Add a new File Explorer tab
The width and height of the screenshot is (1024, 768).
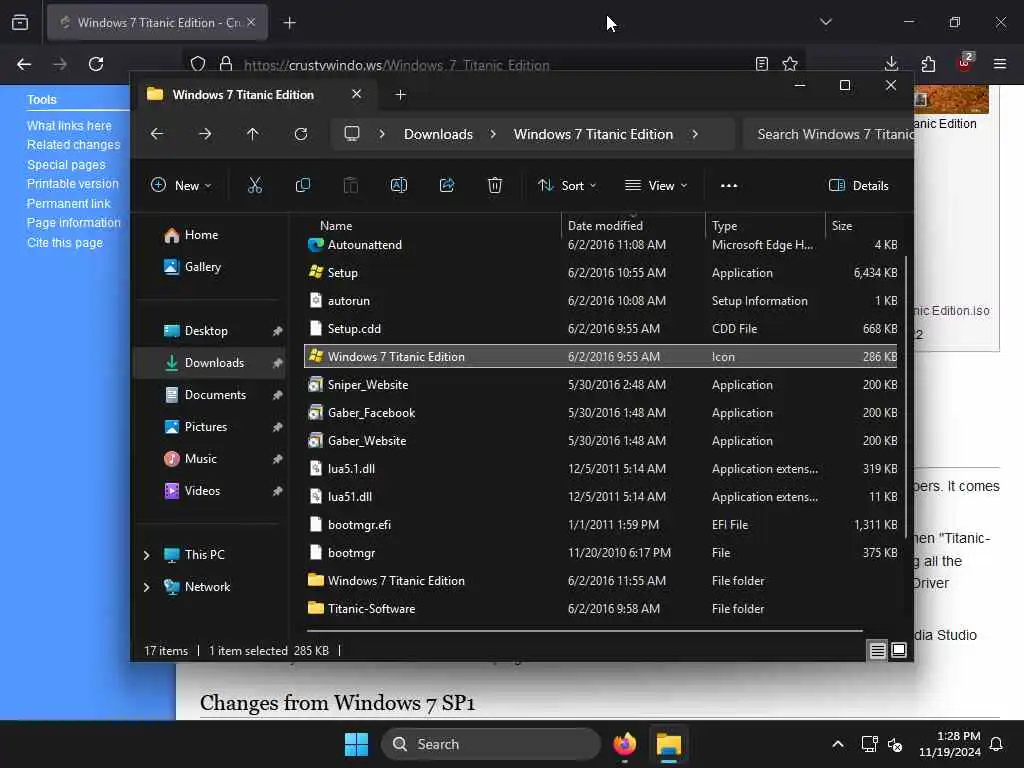(400, 95)
